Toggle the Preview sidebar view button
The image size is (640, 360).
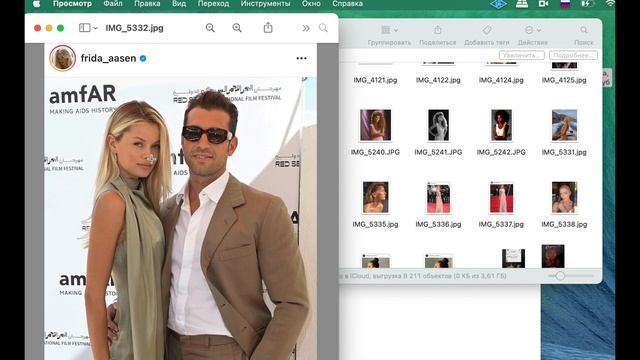84,28
